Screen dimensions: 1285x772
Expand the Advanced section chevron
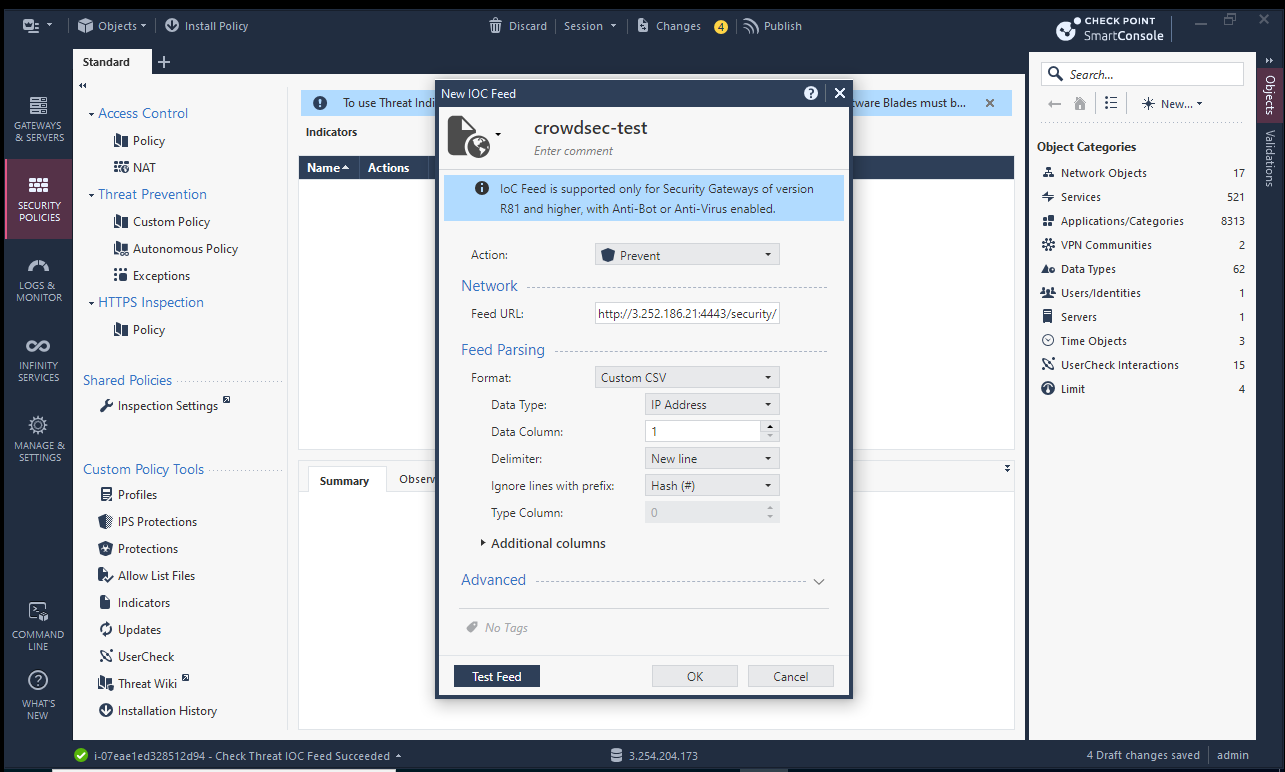(818, 581)
